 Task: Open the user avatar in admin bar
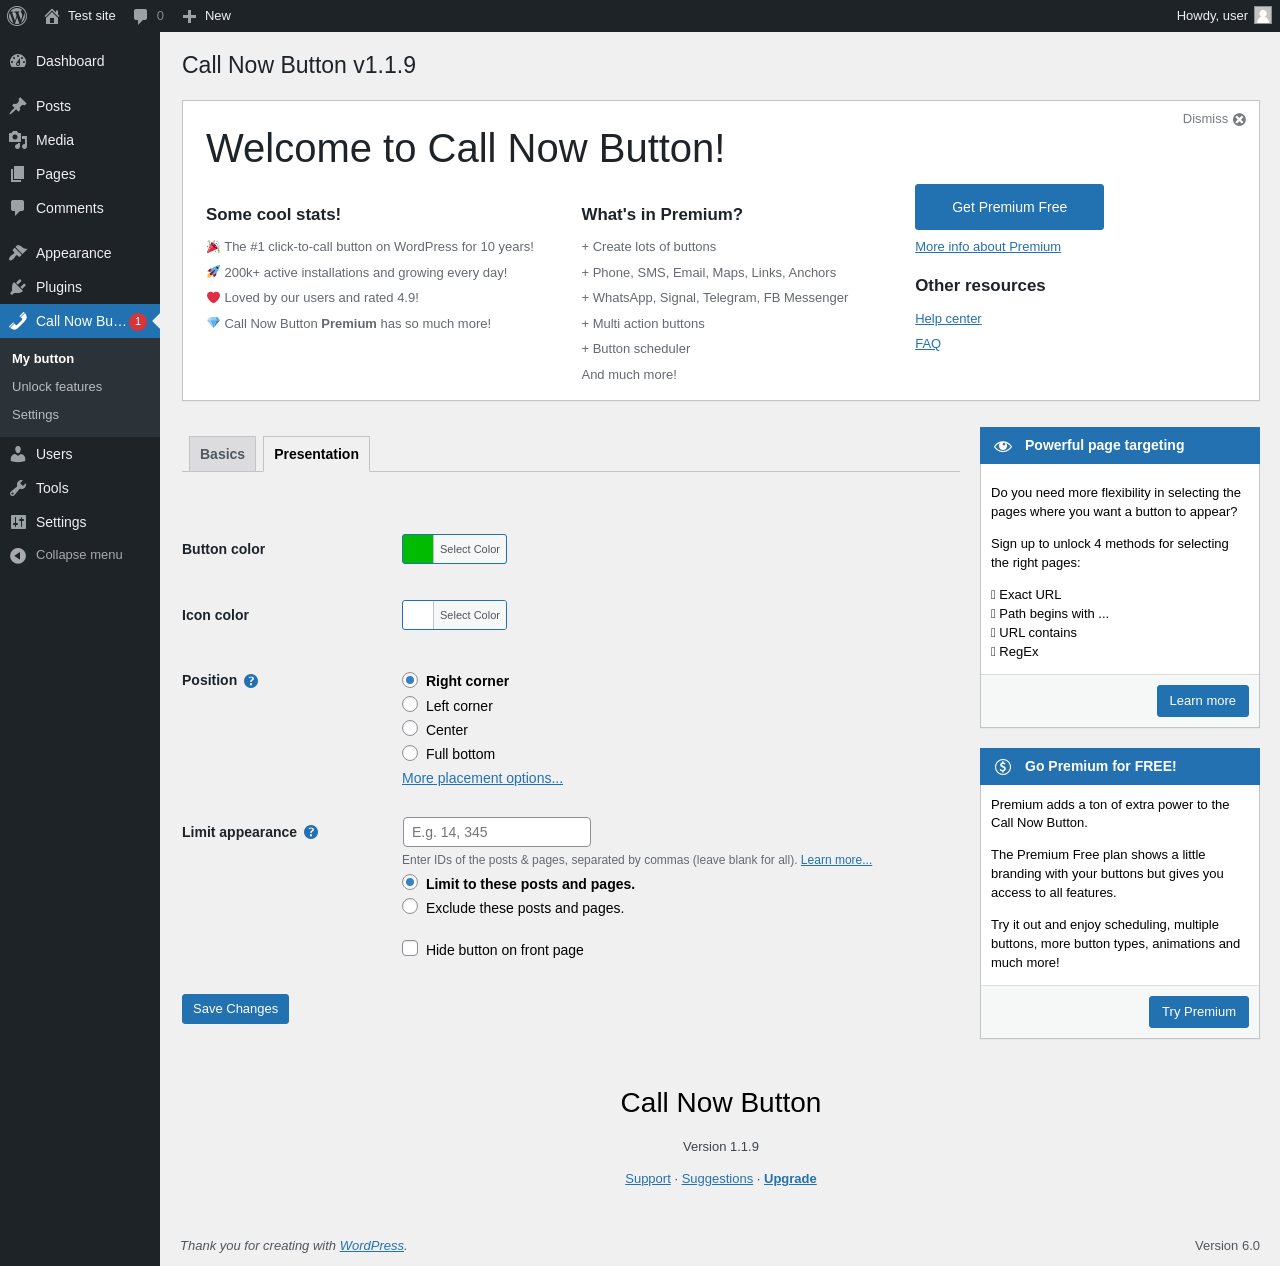pyautogui.click(x=1263, y=15)
